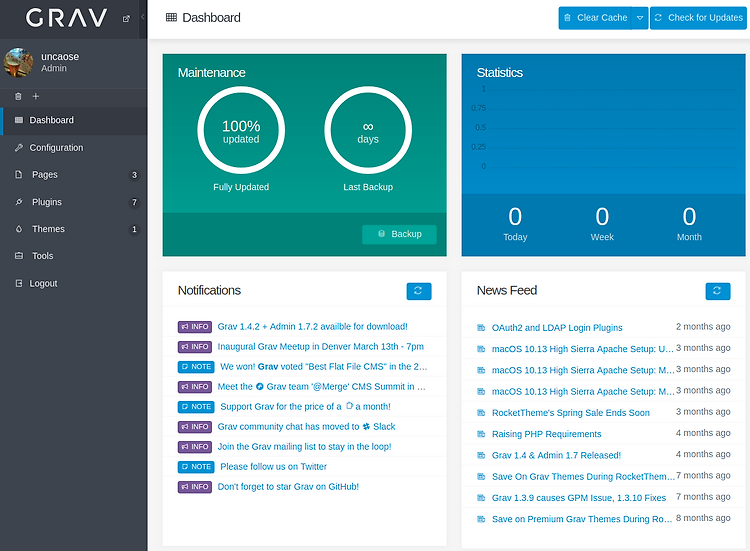Click feed icon beside RocketTheme's Spring Sale

click(481, 413)
